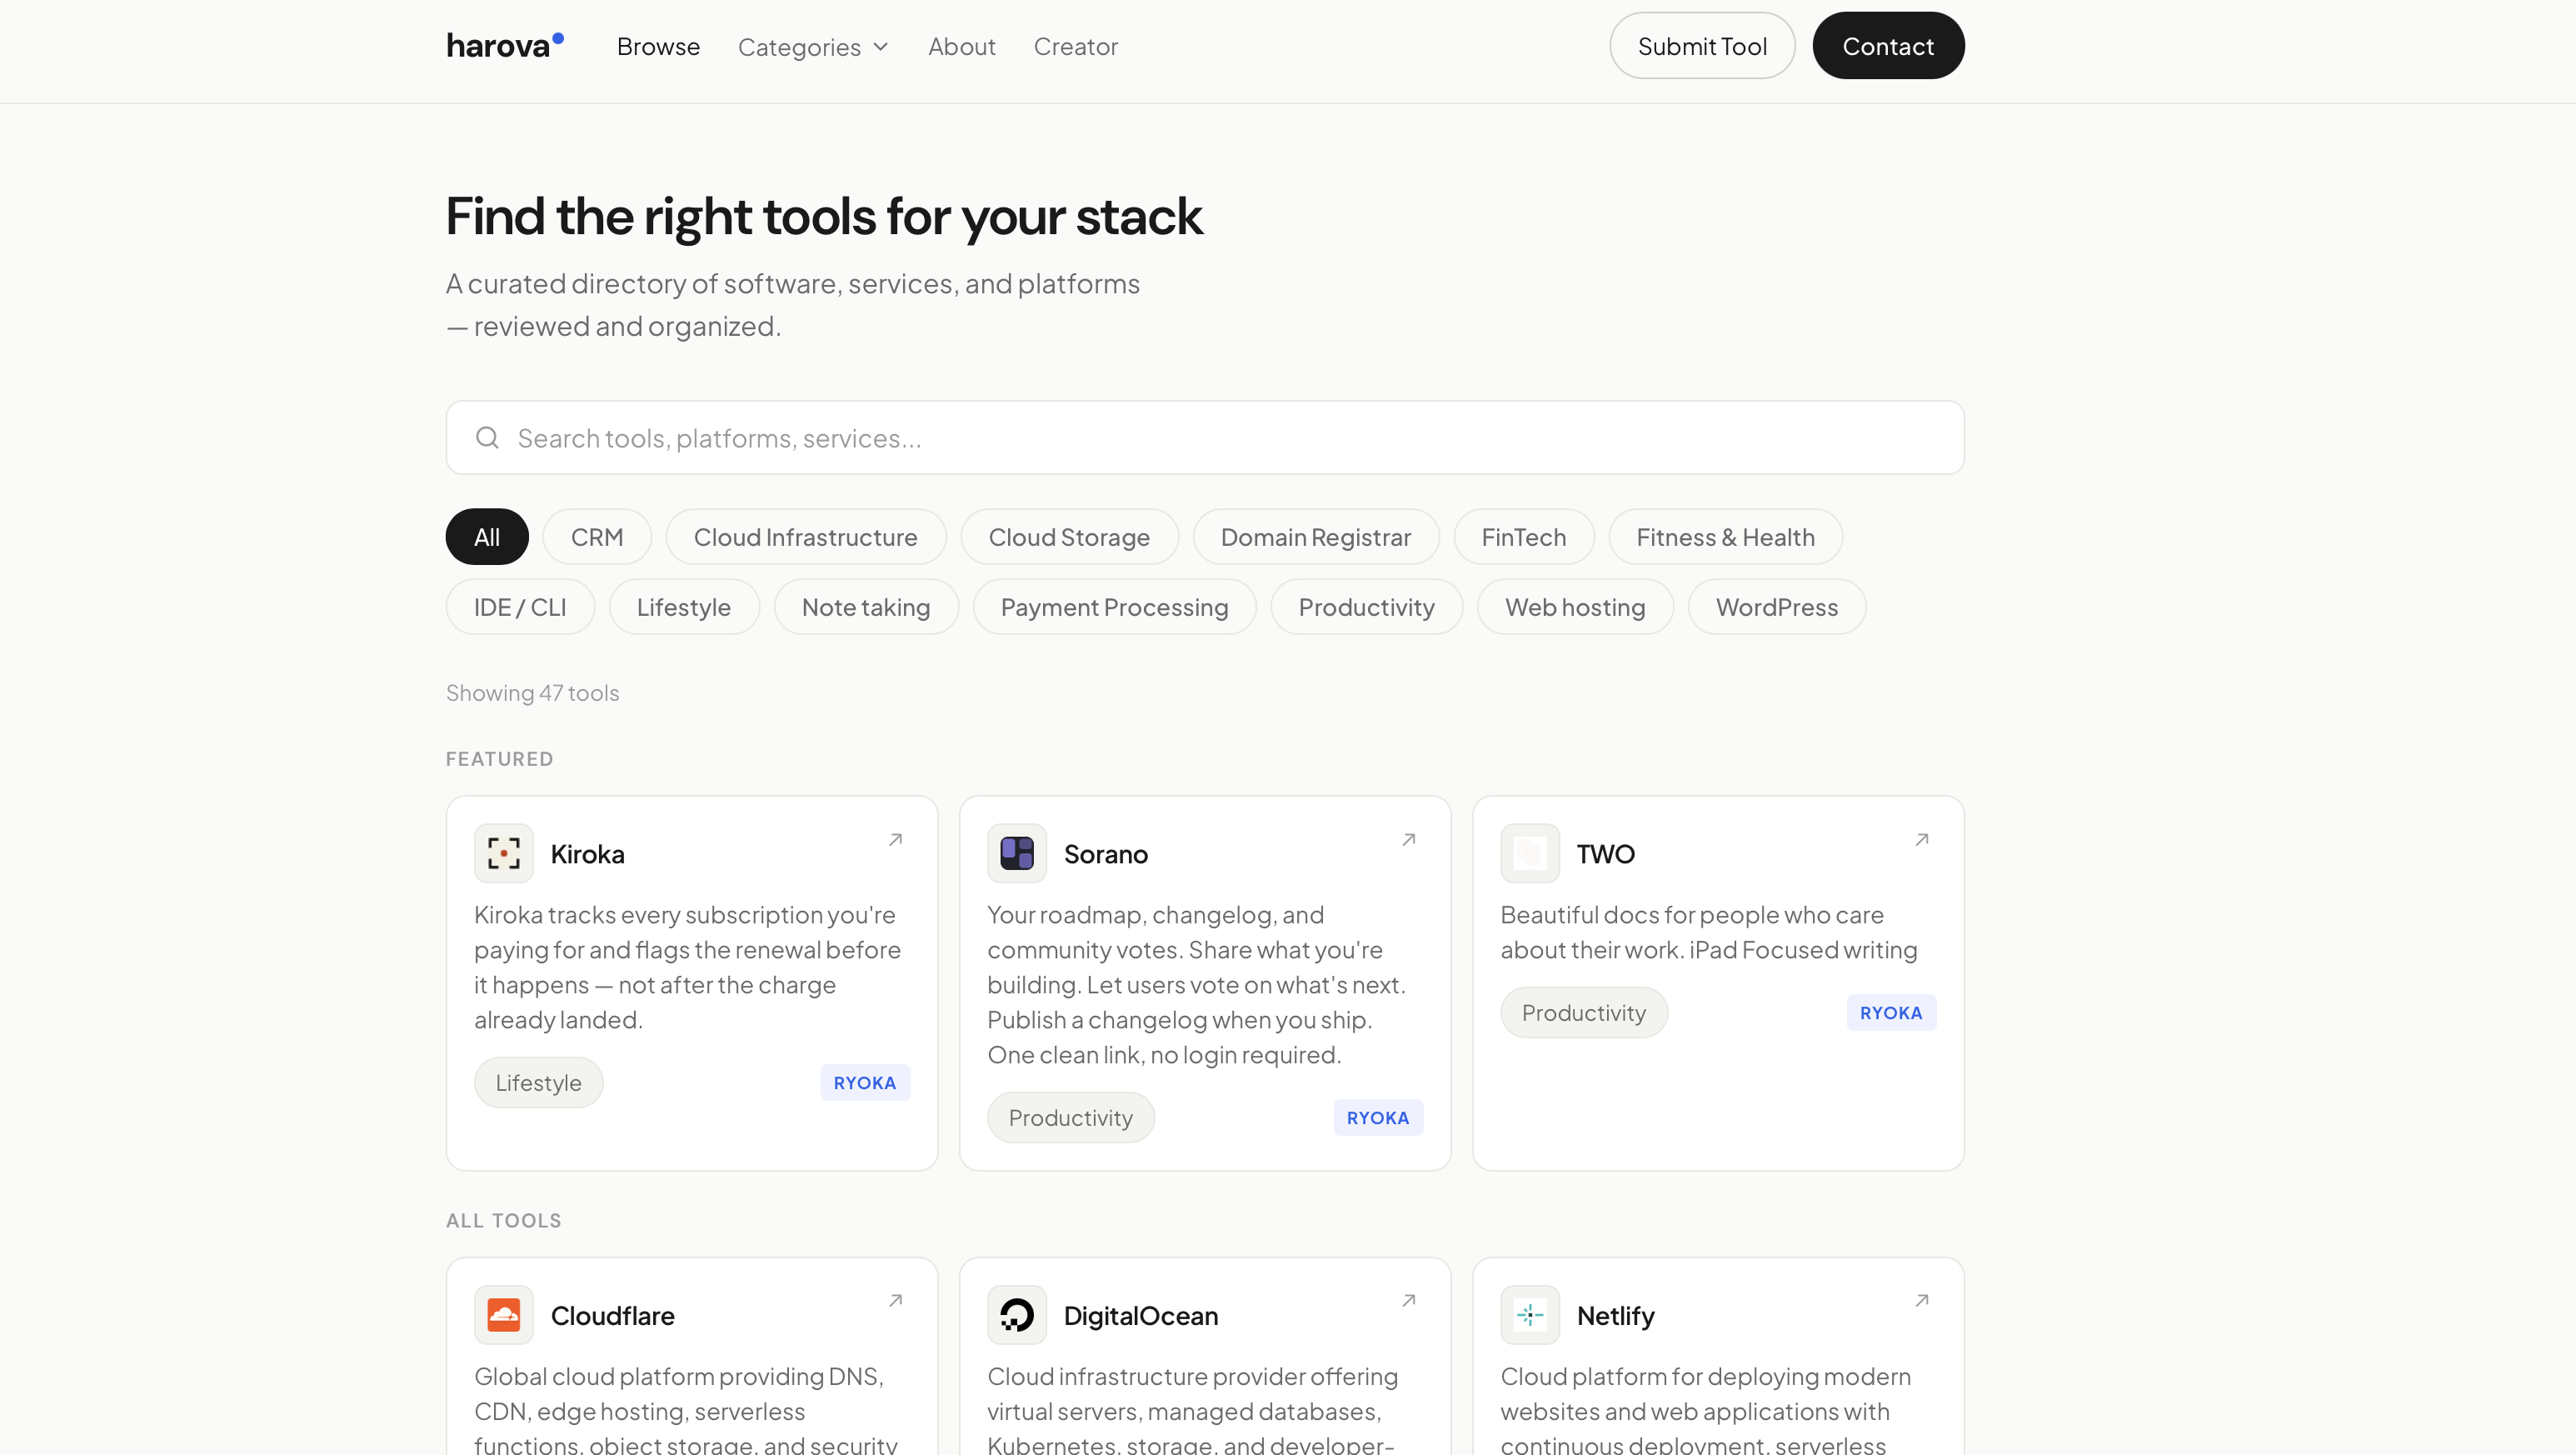2576x1455 pixels.
Task: Click the Contact button
Action: pos(1888,46)
